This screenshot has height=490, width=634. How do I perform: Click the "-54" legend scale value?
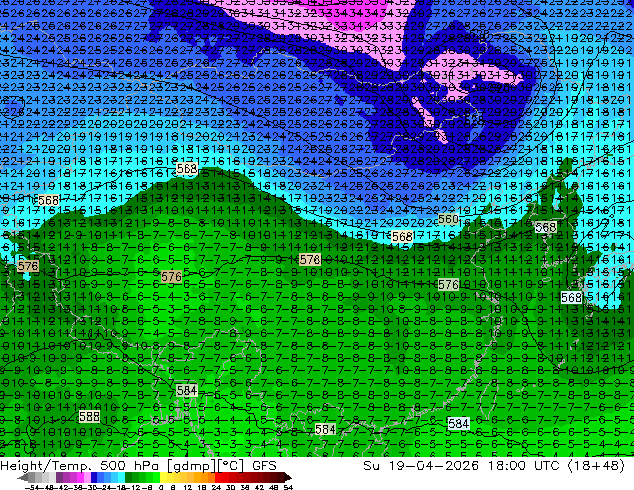[x=33, y=487]
